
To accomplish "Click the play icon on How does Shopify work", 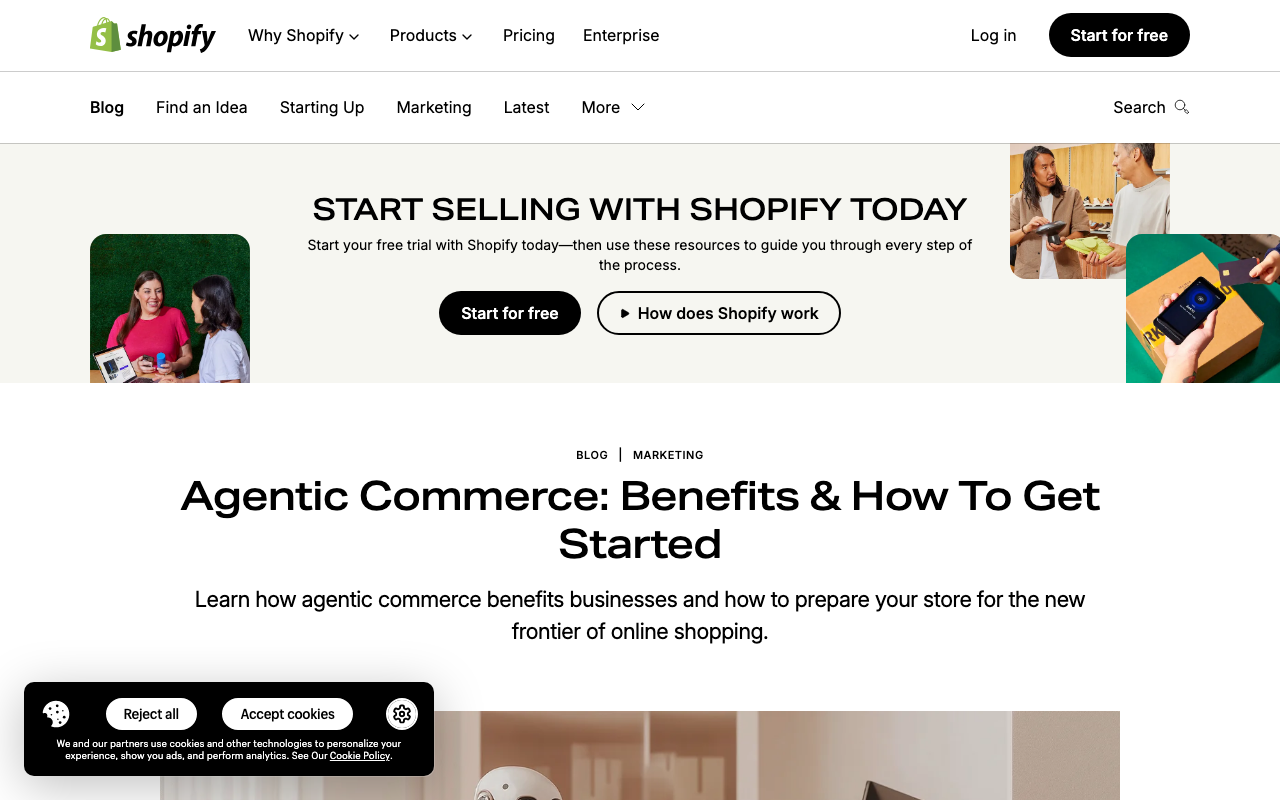I will tap(624, 312).
